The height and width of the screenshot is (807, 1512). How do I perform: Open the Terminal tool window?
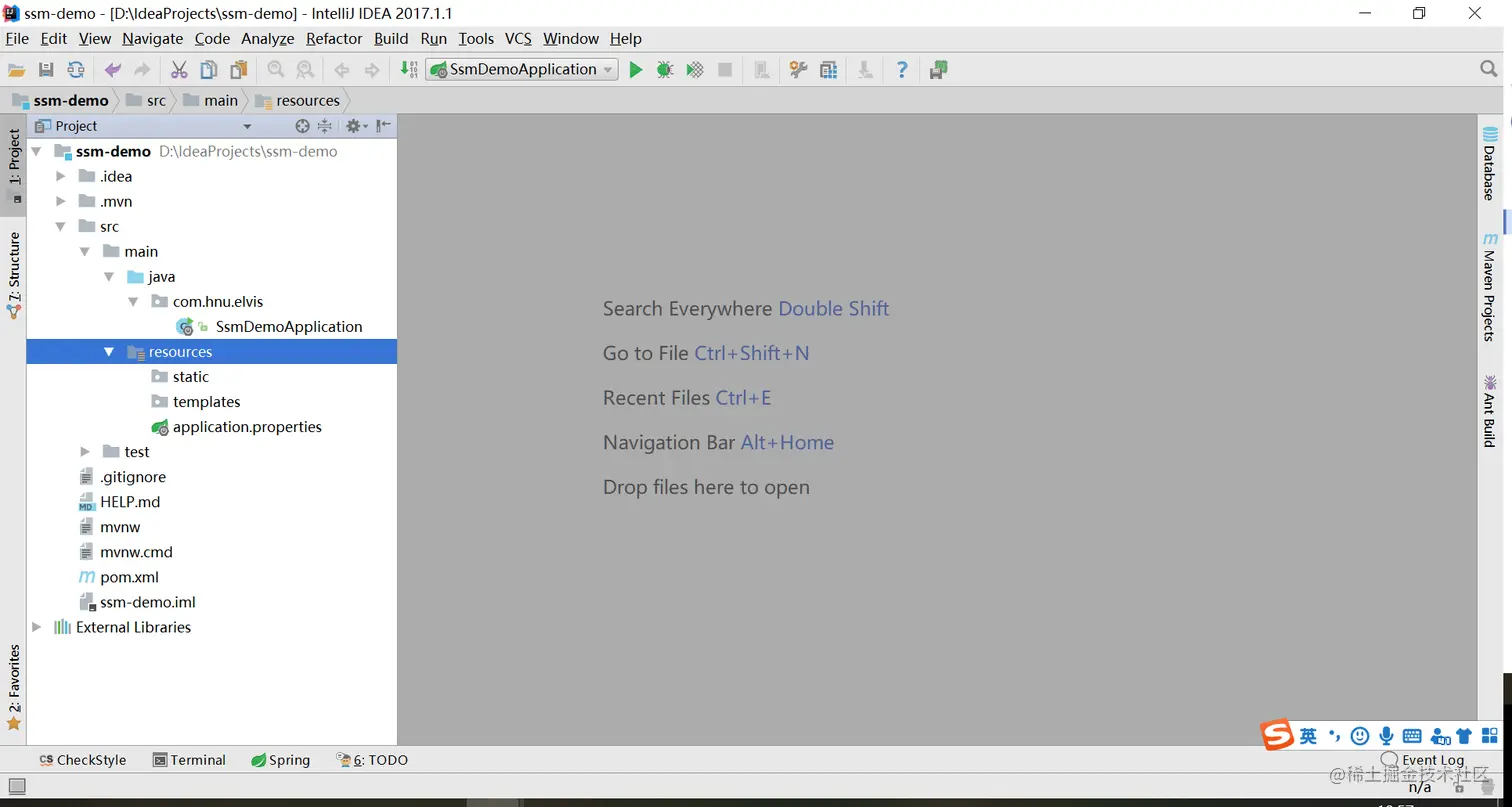tap(189, 760)
